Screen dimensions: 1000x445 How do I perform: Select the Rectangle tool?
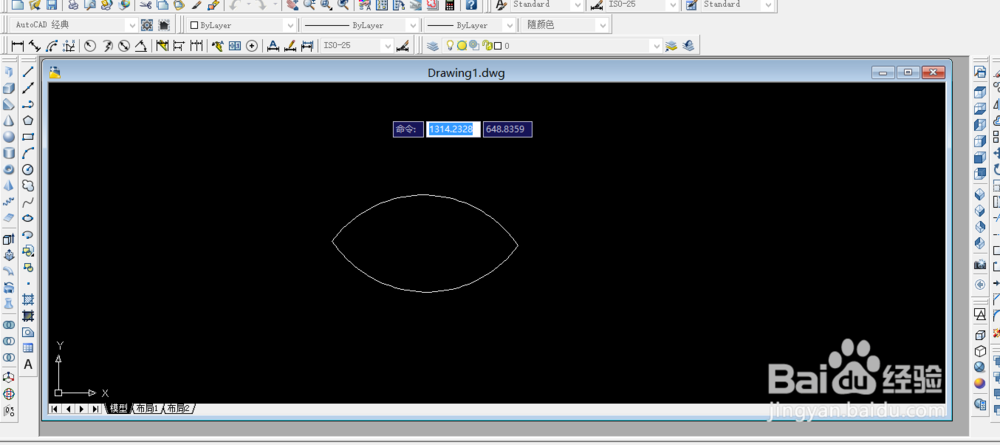pos(28,136)
